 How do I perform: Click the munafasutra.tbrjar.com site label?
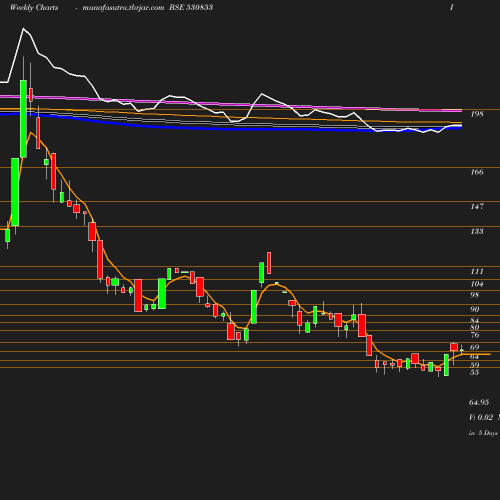click(x=123, y=7)
